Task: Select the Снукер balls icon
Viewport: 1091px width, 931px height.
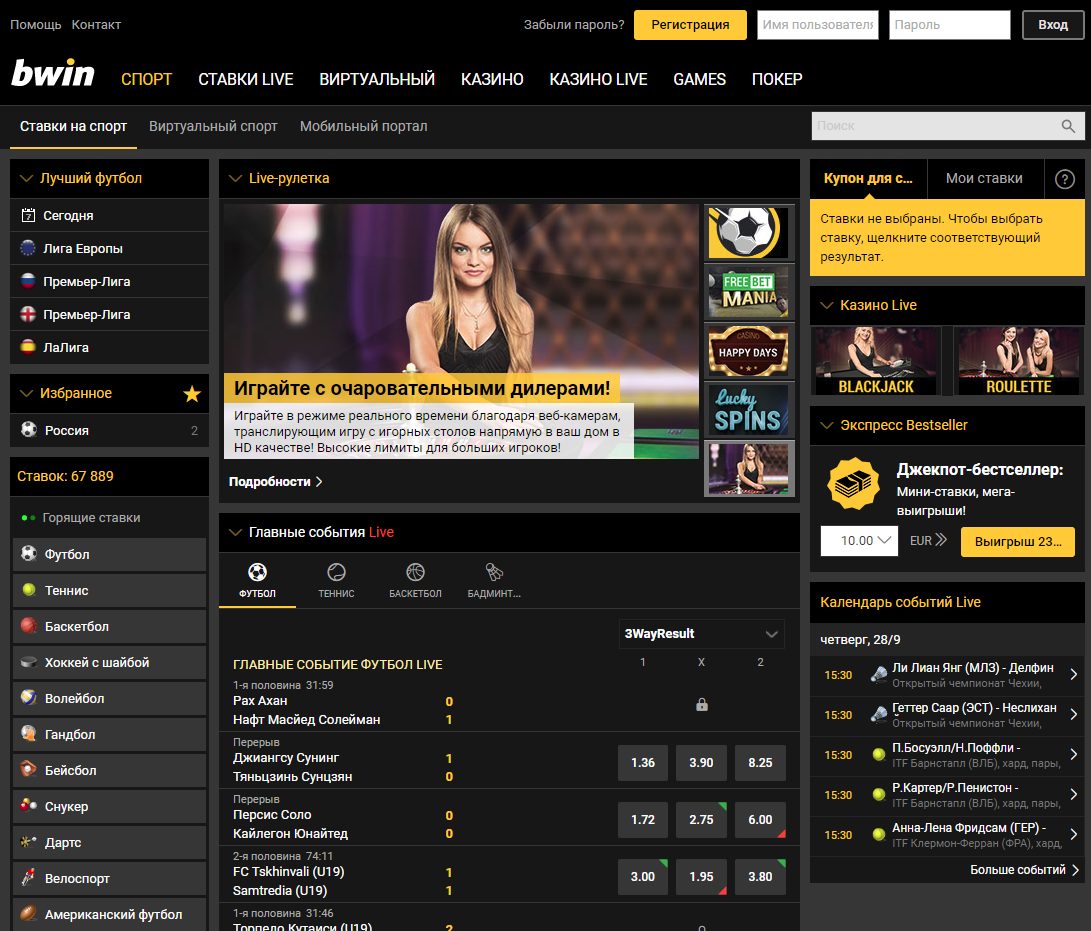Action: [29, 806]
